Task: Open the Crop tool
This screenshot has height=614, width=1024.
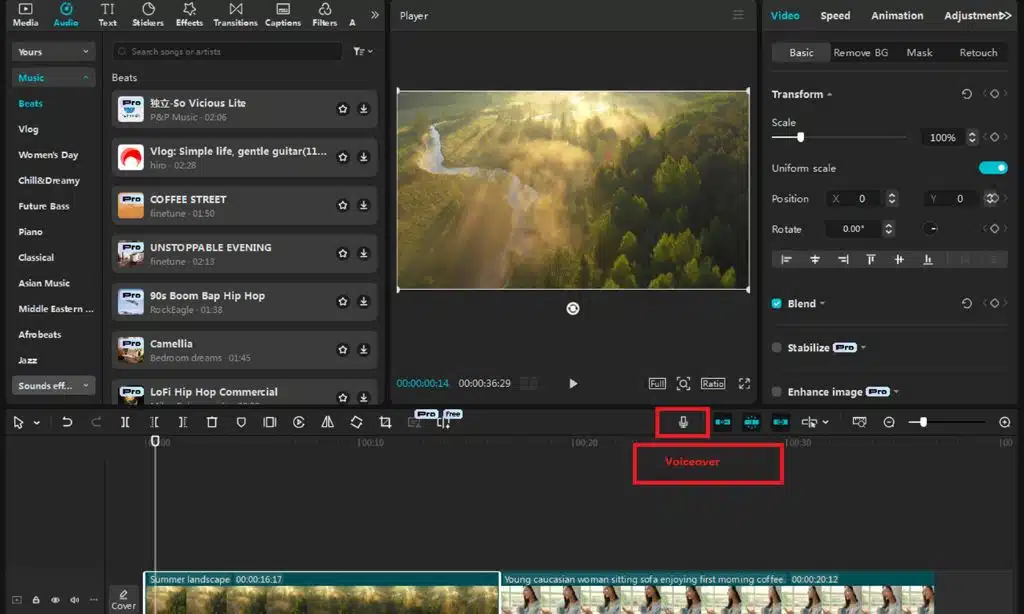Action: tap(385, 421)
